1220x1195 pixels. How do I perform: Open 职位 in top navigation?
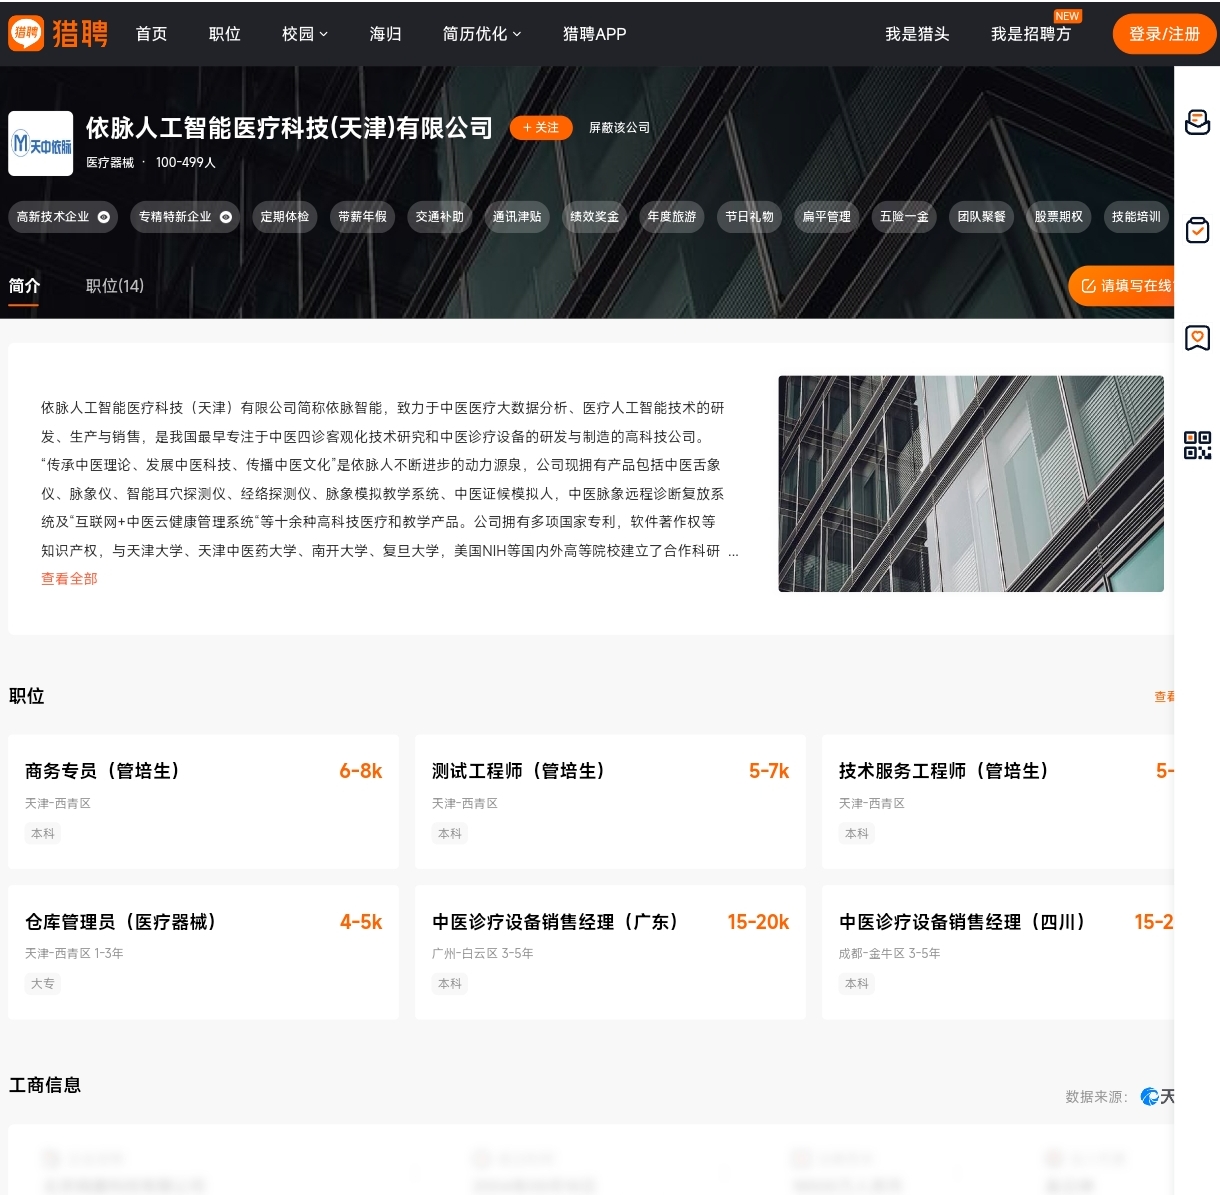(225, 34)
